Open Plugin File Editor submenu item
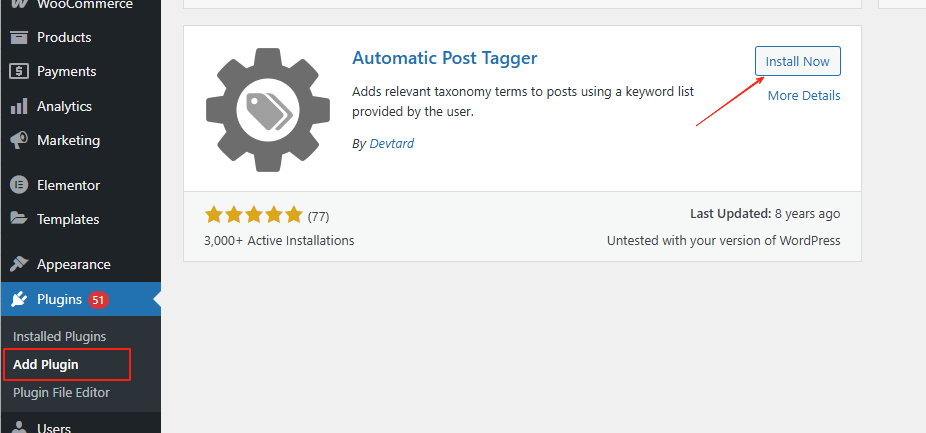 [61, 393]
